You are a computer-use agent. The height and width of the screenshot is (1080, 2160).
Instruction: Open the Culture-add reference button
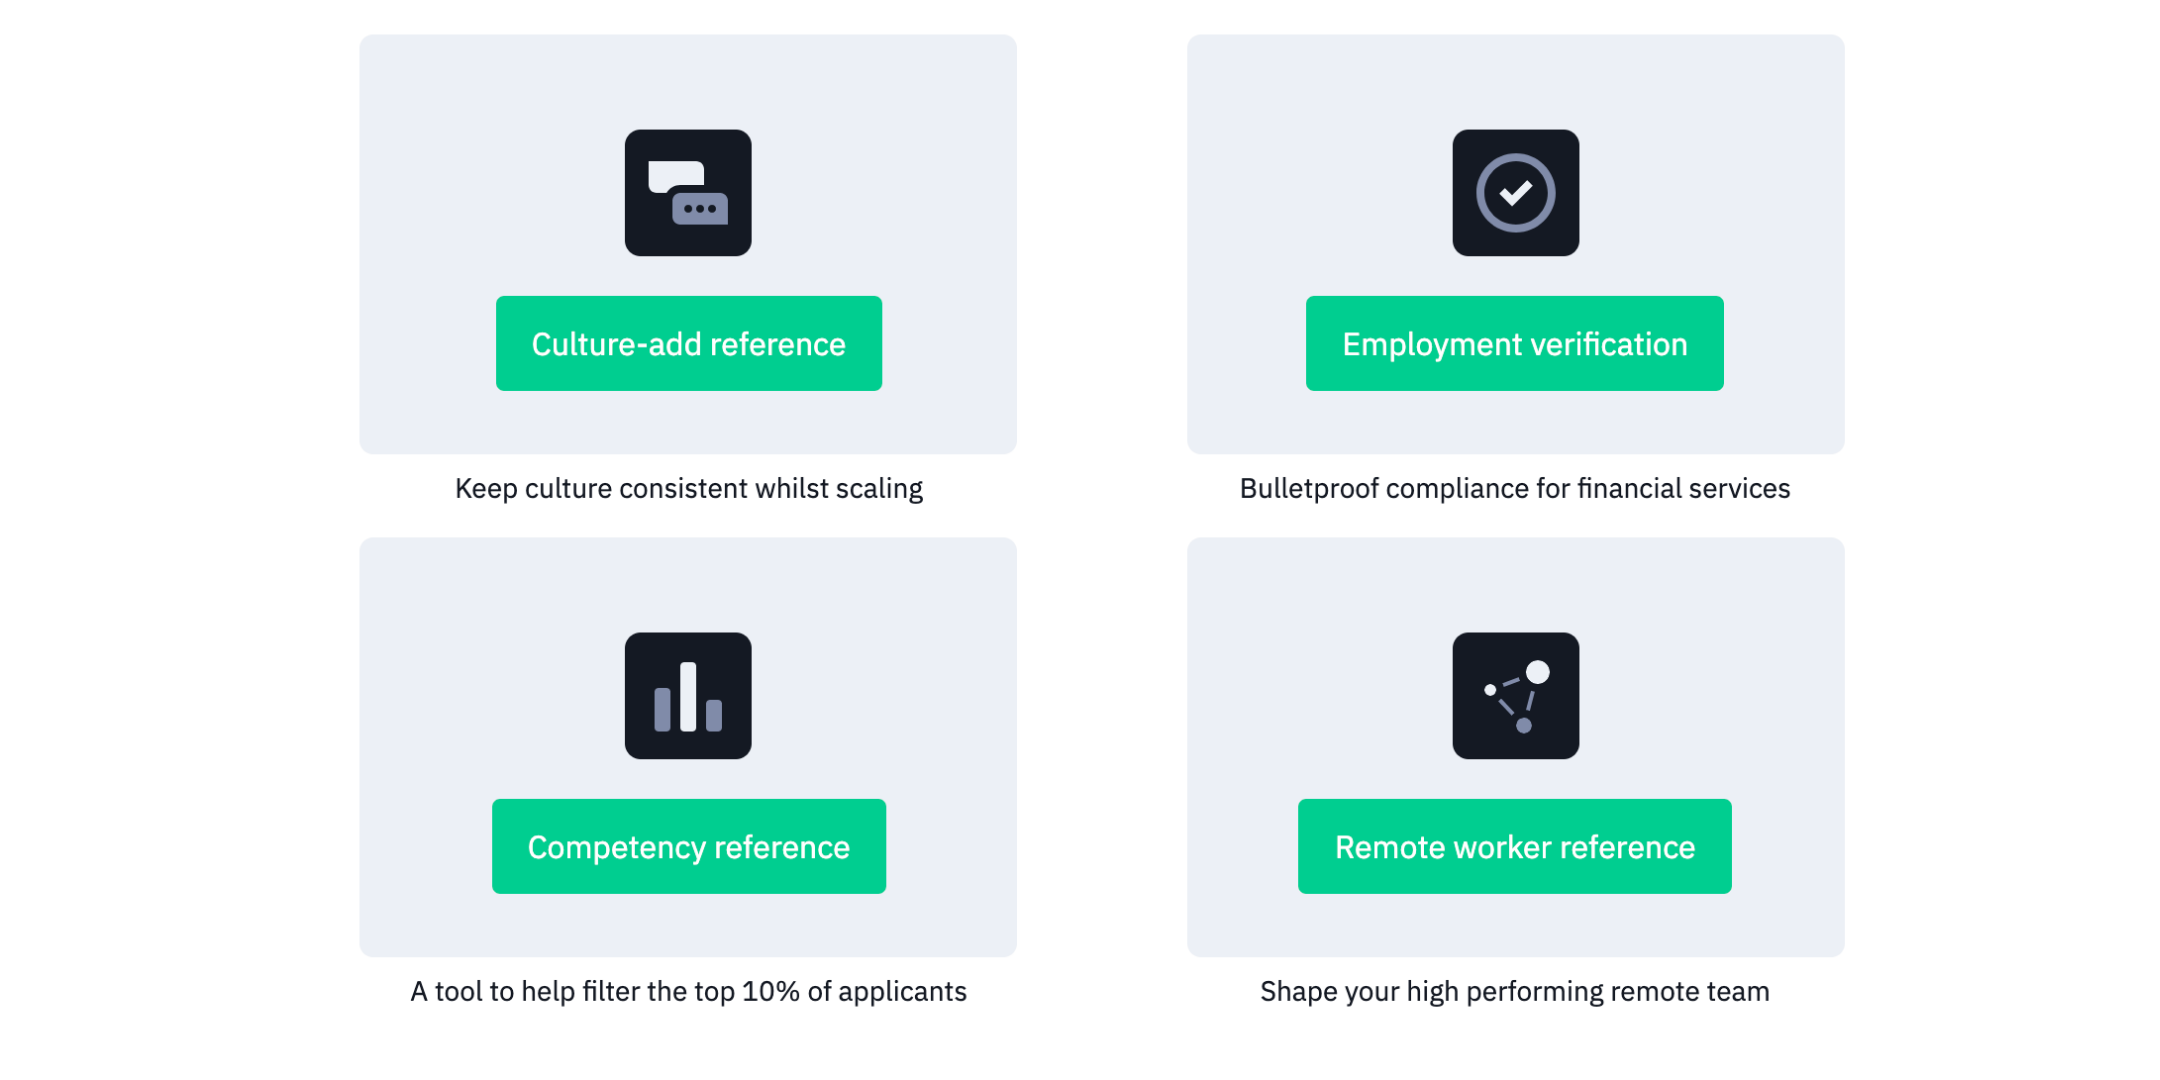[x=688, y=344]
